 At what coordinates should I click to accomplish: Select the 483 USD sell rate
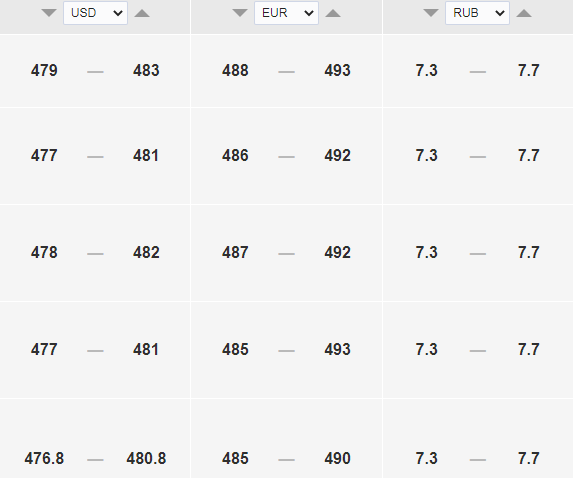tap(146, 70)
